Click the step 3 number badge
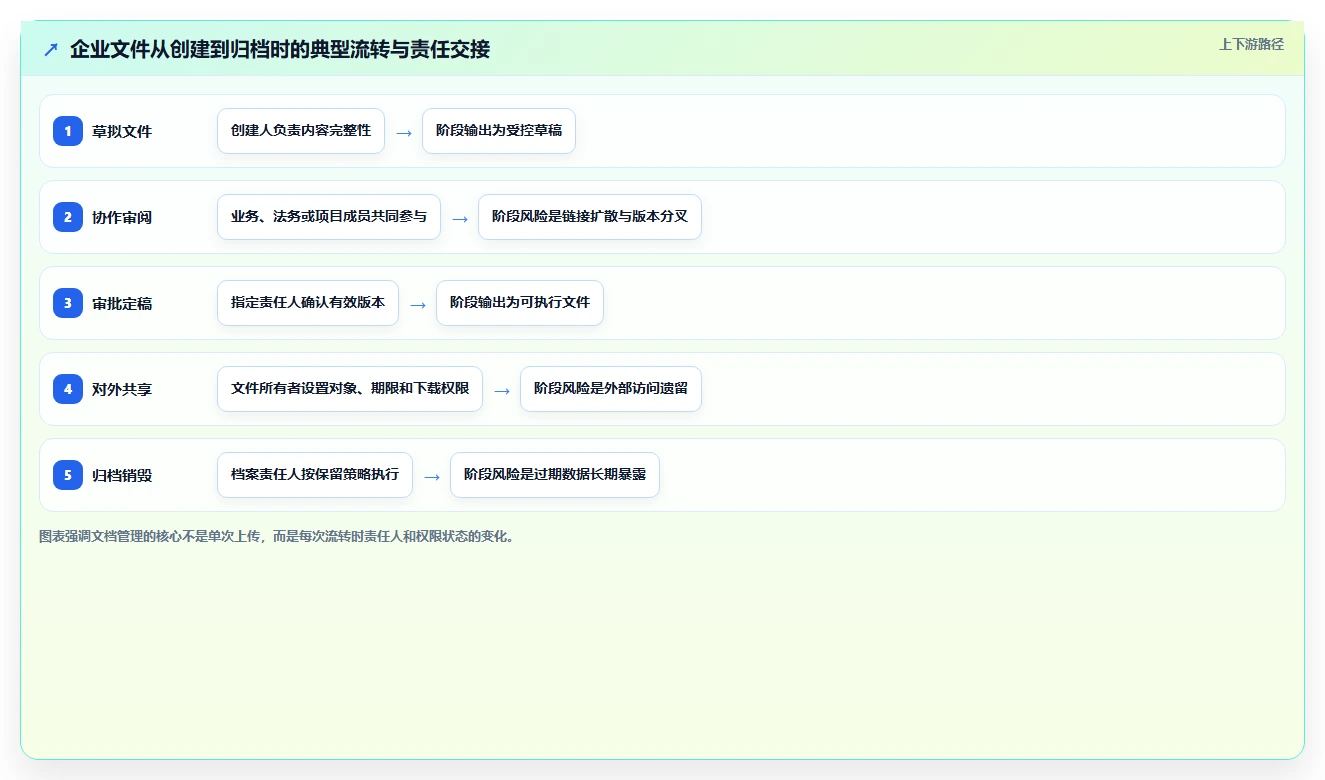Viewport: 1325px width, 780px height. 68,303
